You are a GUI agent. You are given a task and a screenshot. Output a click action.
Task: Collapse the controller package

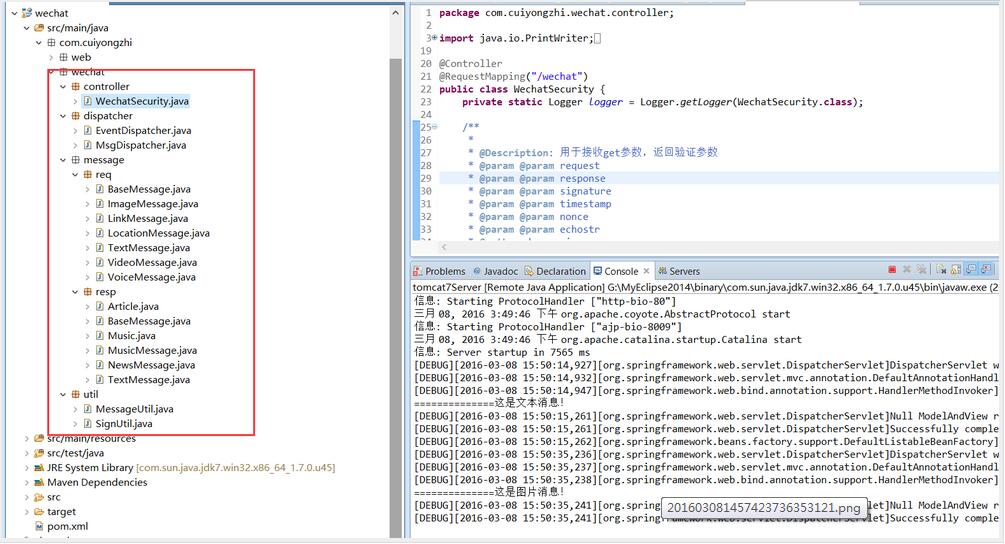(63, 87)
